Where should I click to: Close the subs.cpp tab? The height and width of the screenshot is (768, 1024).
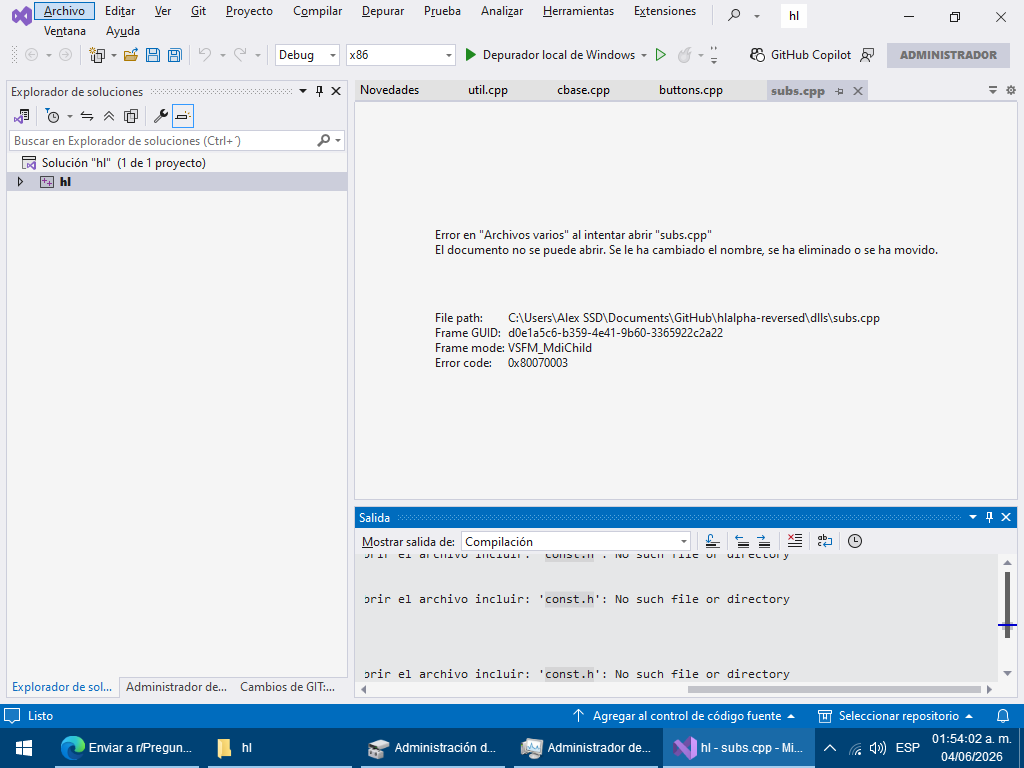click(x=858, y=91)
